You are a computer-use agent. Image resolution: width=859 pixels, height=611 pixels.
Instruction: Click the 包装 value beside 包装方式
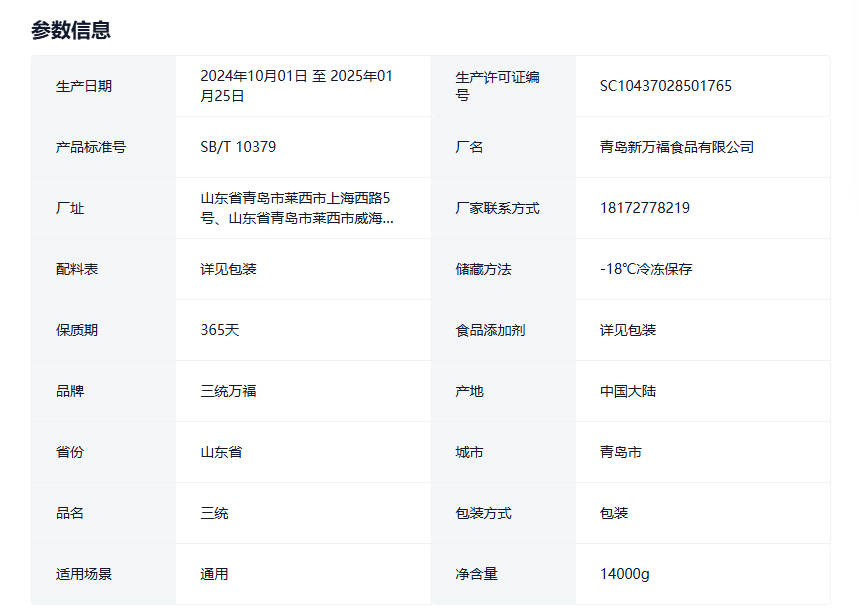614,513
